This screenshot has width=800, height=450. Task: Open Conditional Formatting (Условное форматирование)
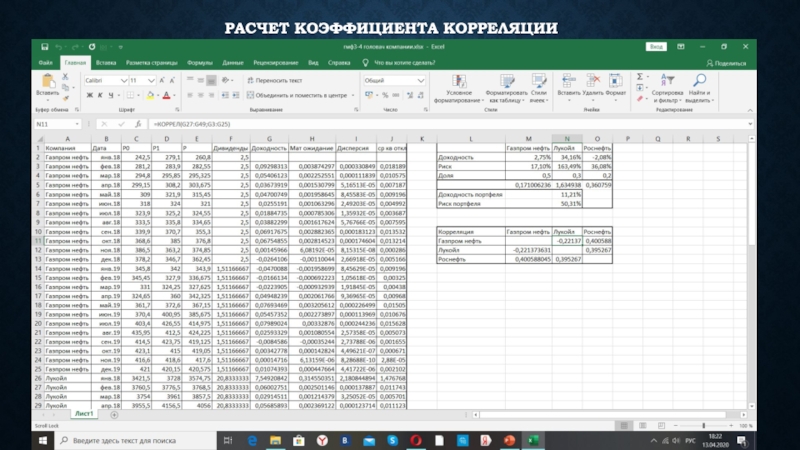[x=459, y=89]
